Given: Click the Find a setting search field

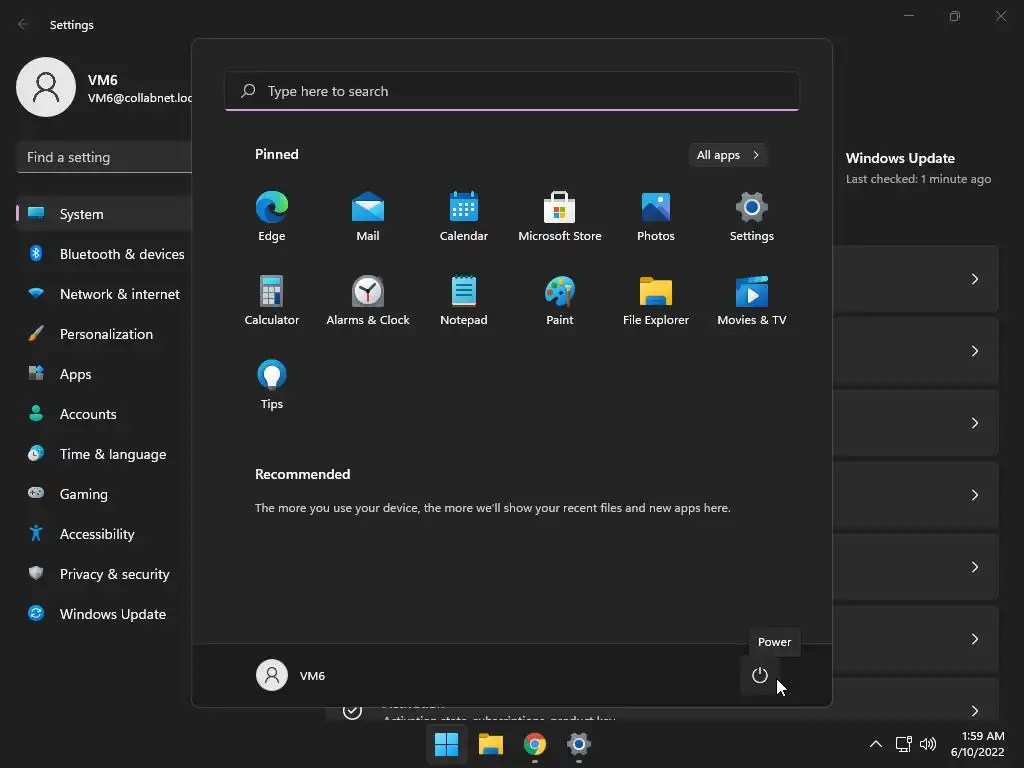Looking at the screenshot, I should coord(104,157).
